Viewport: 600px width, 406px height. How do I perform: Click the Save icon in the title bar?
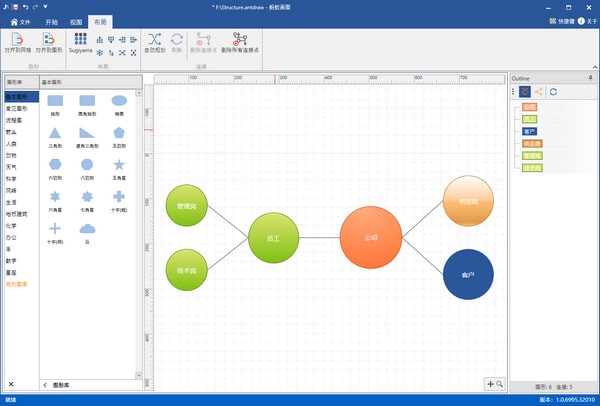pyautogui.click(x=15, y=7)
